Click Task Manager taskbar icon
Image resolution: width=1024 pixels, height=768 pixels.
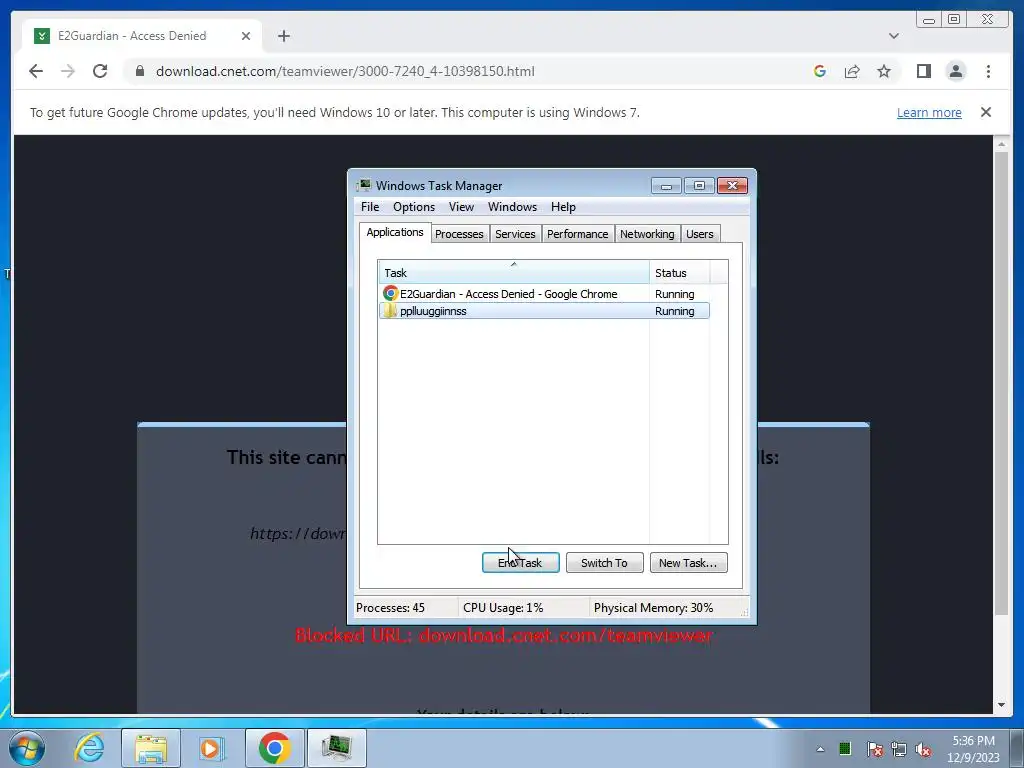point(336,748)
